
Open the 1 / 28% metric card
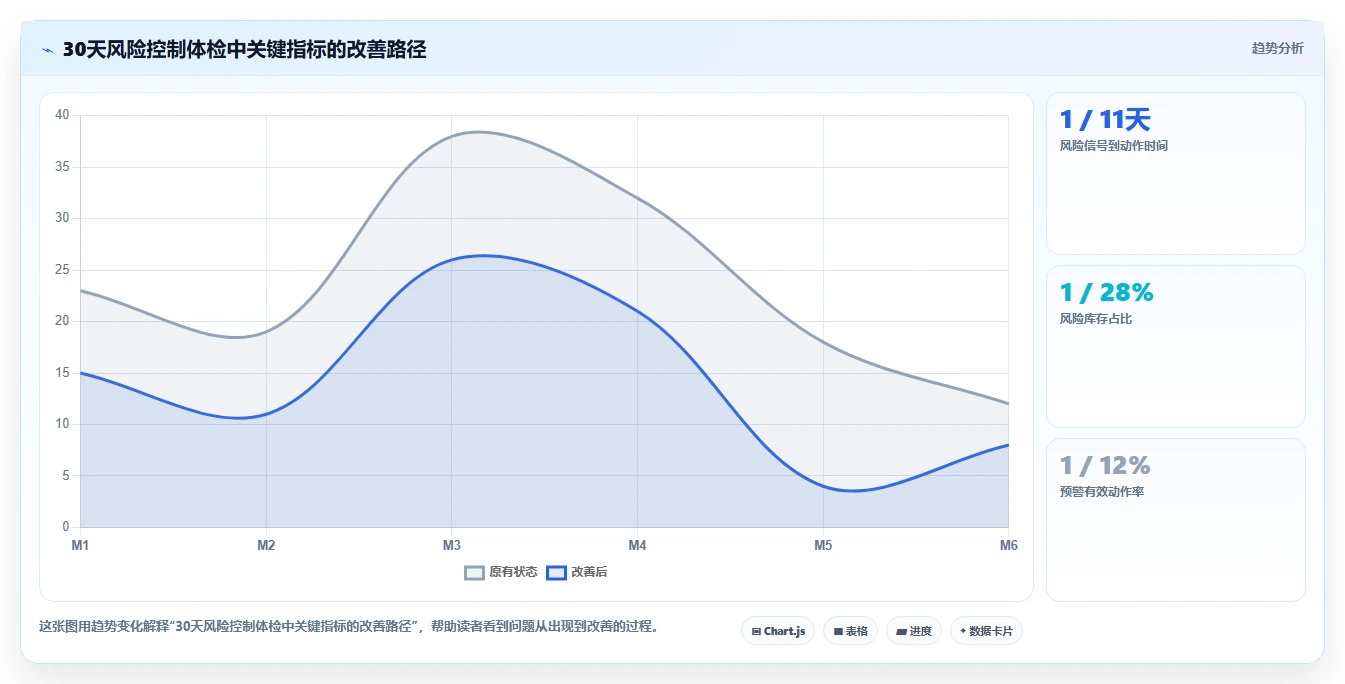click(x=1175, y=346)
